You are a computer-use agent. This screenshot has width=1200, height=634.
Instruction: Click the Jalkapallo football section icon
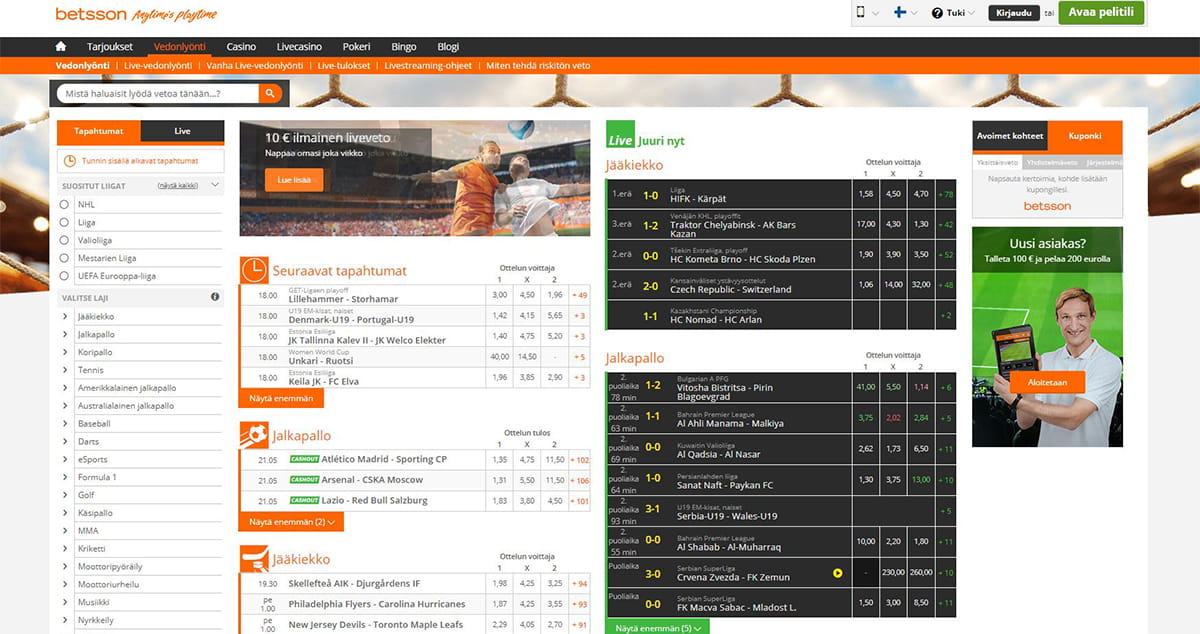click(x=254, y=435)
